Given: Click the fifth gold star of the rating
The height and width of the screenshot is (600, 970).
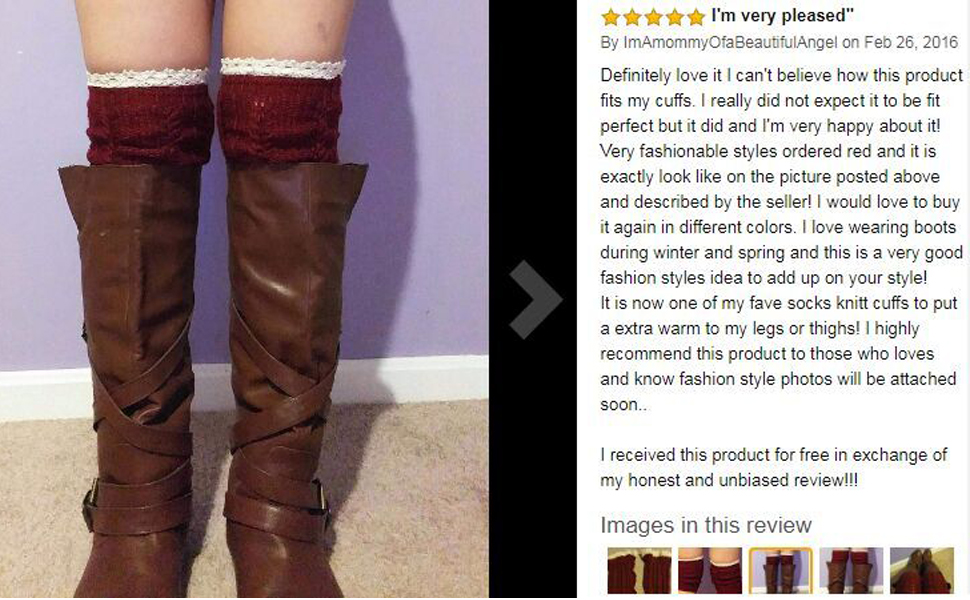Looking at the screenshot, I should (x=696, y=17).
